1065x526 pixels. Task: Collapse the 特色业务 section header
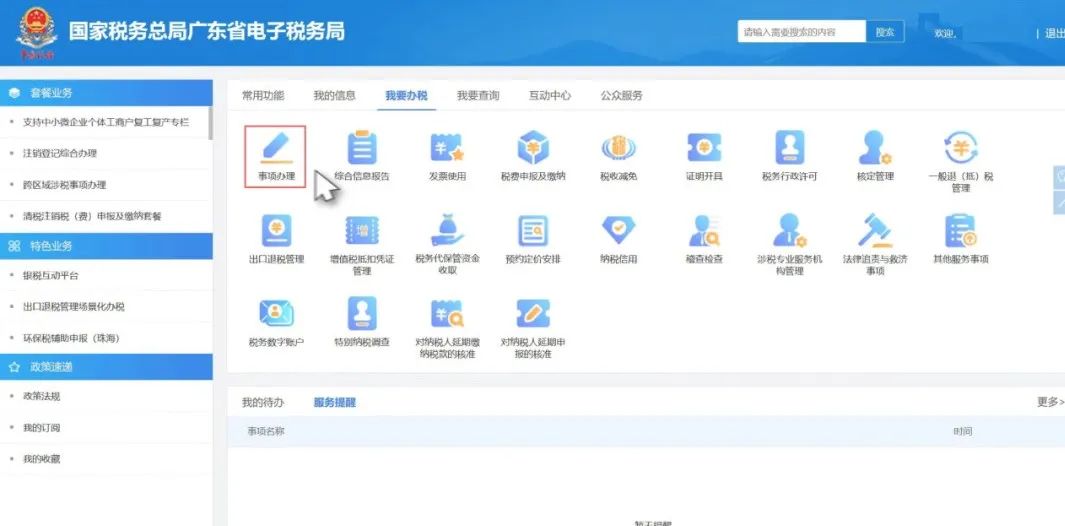[106, 246]
